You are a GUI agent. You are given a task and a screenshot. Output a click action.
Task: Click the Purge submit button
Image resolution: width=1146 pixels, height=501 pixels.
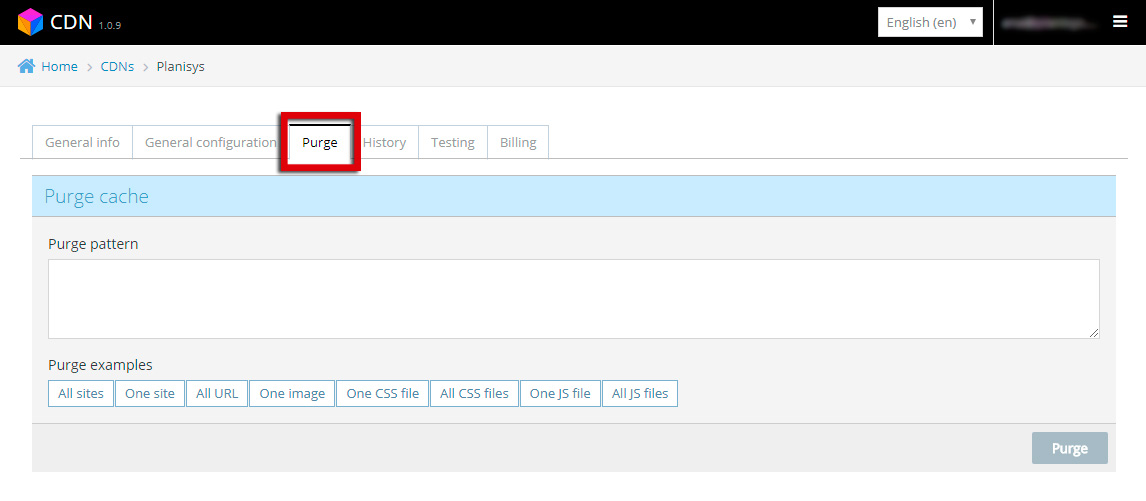(x=1070, y=448)
